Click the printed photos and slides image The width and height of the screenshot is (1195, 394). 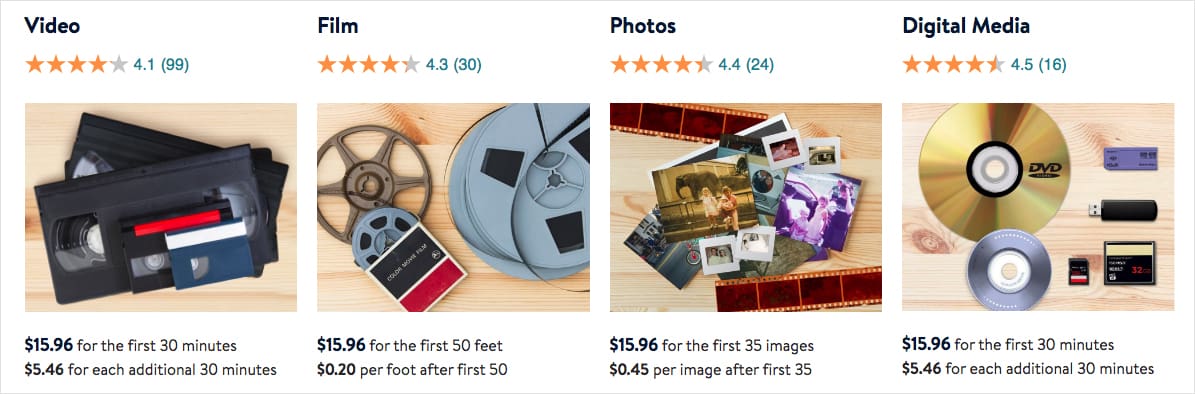tap(745, 207)
